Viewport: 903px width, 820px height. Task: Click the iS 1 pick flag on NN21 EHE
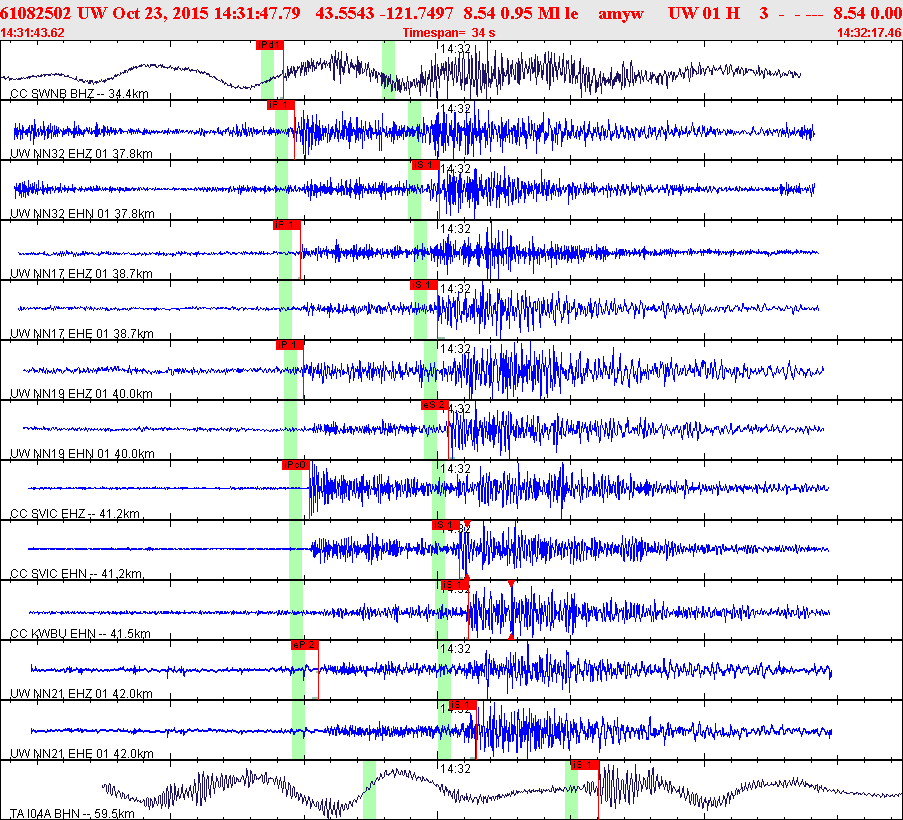(462, 705)
